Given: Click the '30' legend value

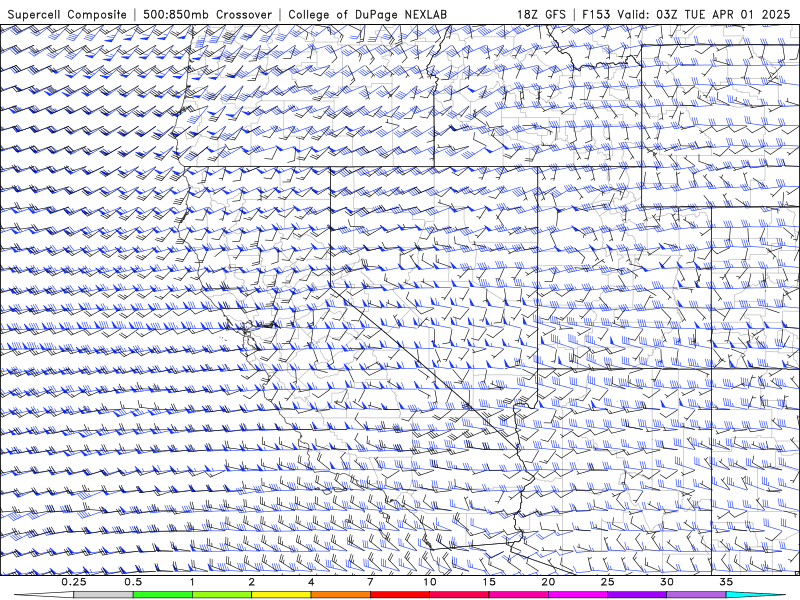Looking at the screenshot, I should [x=666, y=582].
